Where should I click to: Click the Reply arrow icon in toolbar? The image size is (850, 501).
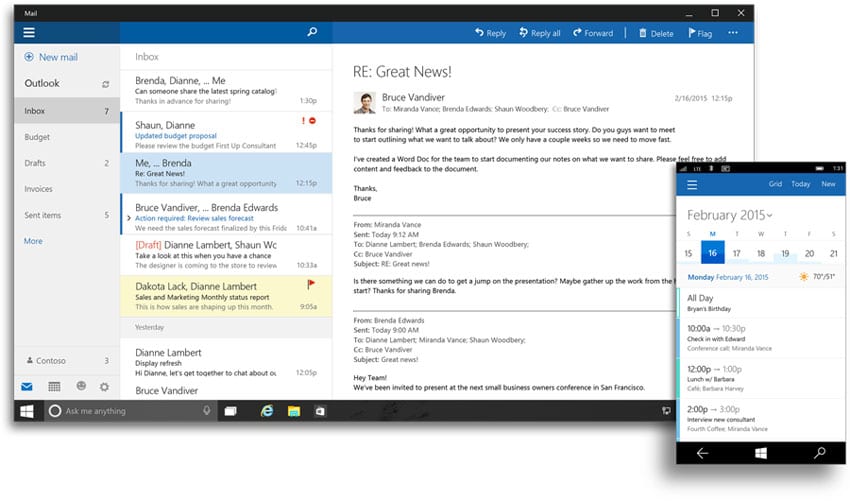click(x=480, y=33)
